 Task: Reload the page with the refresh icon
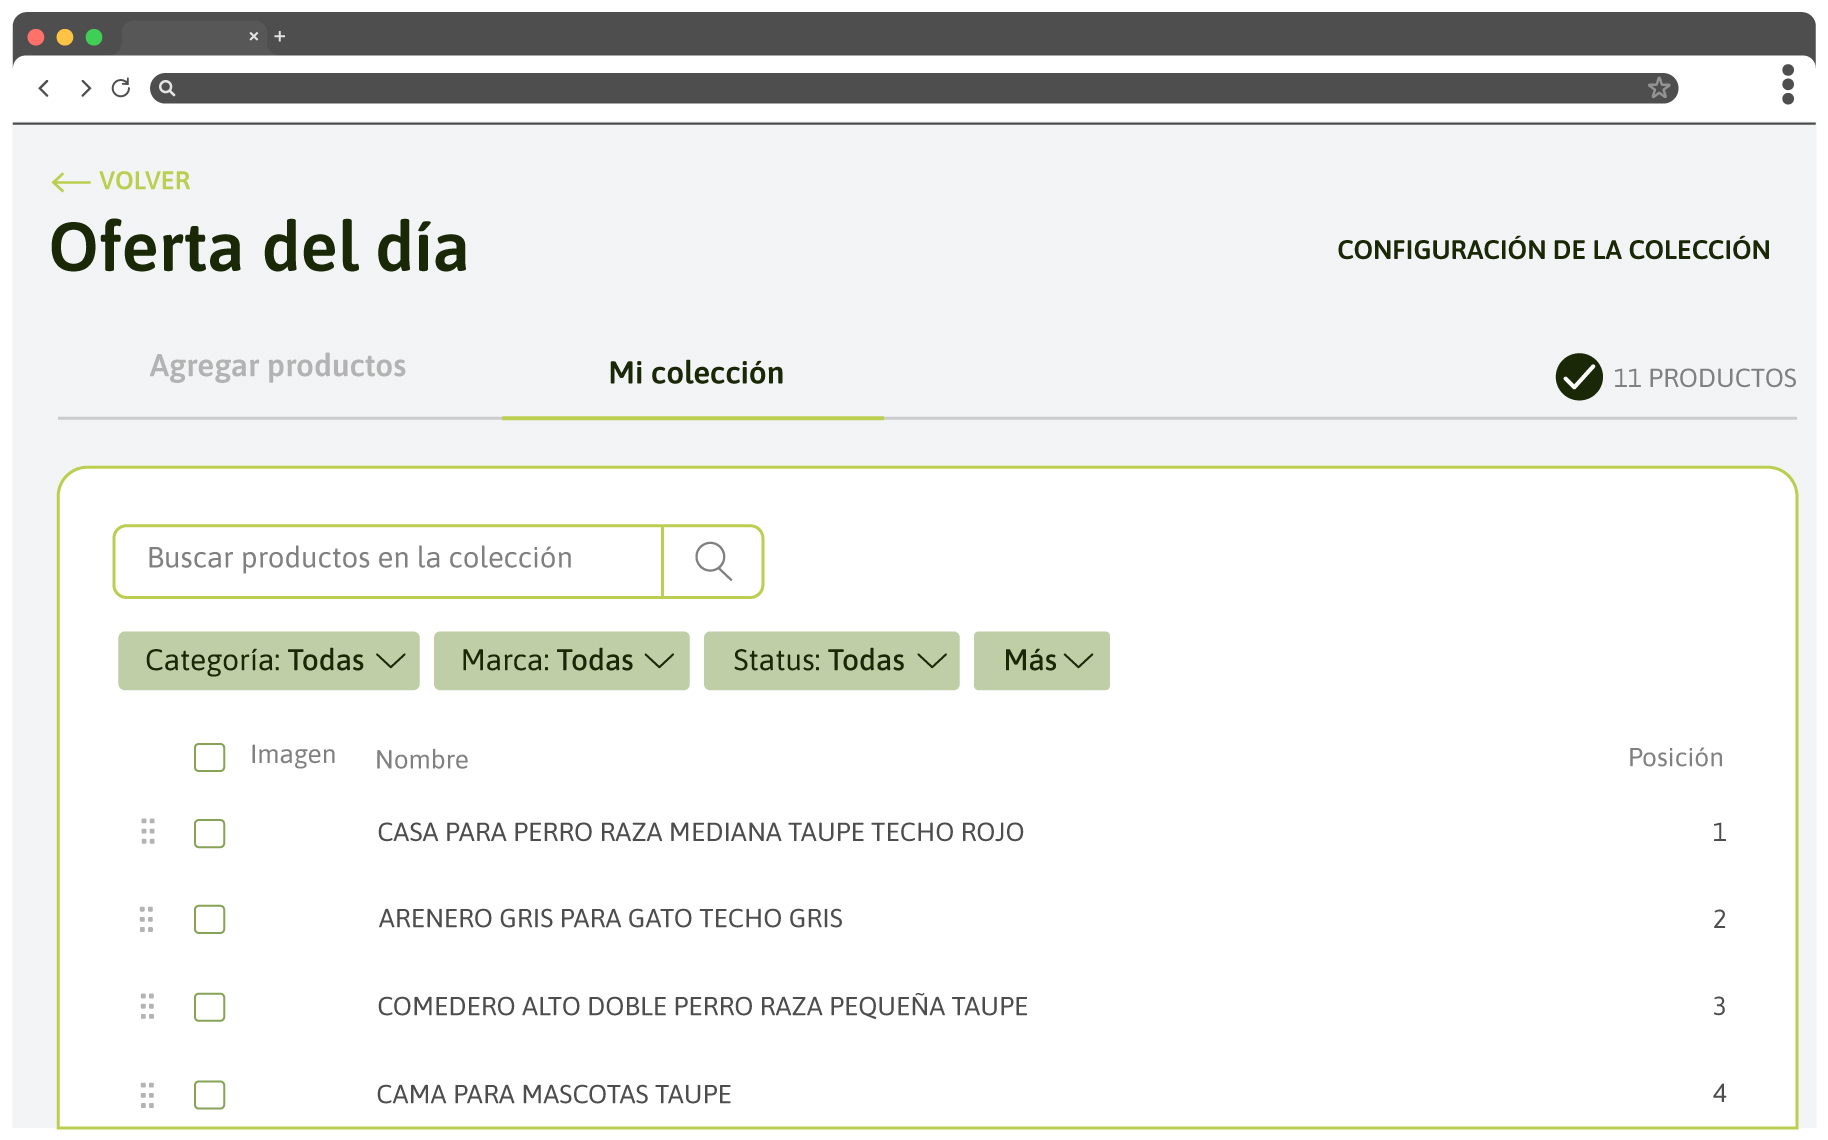point(121,88)
